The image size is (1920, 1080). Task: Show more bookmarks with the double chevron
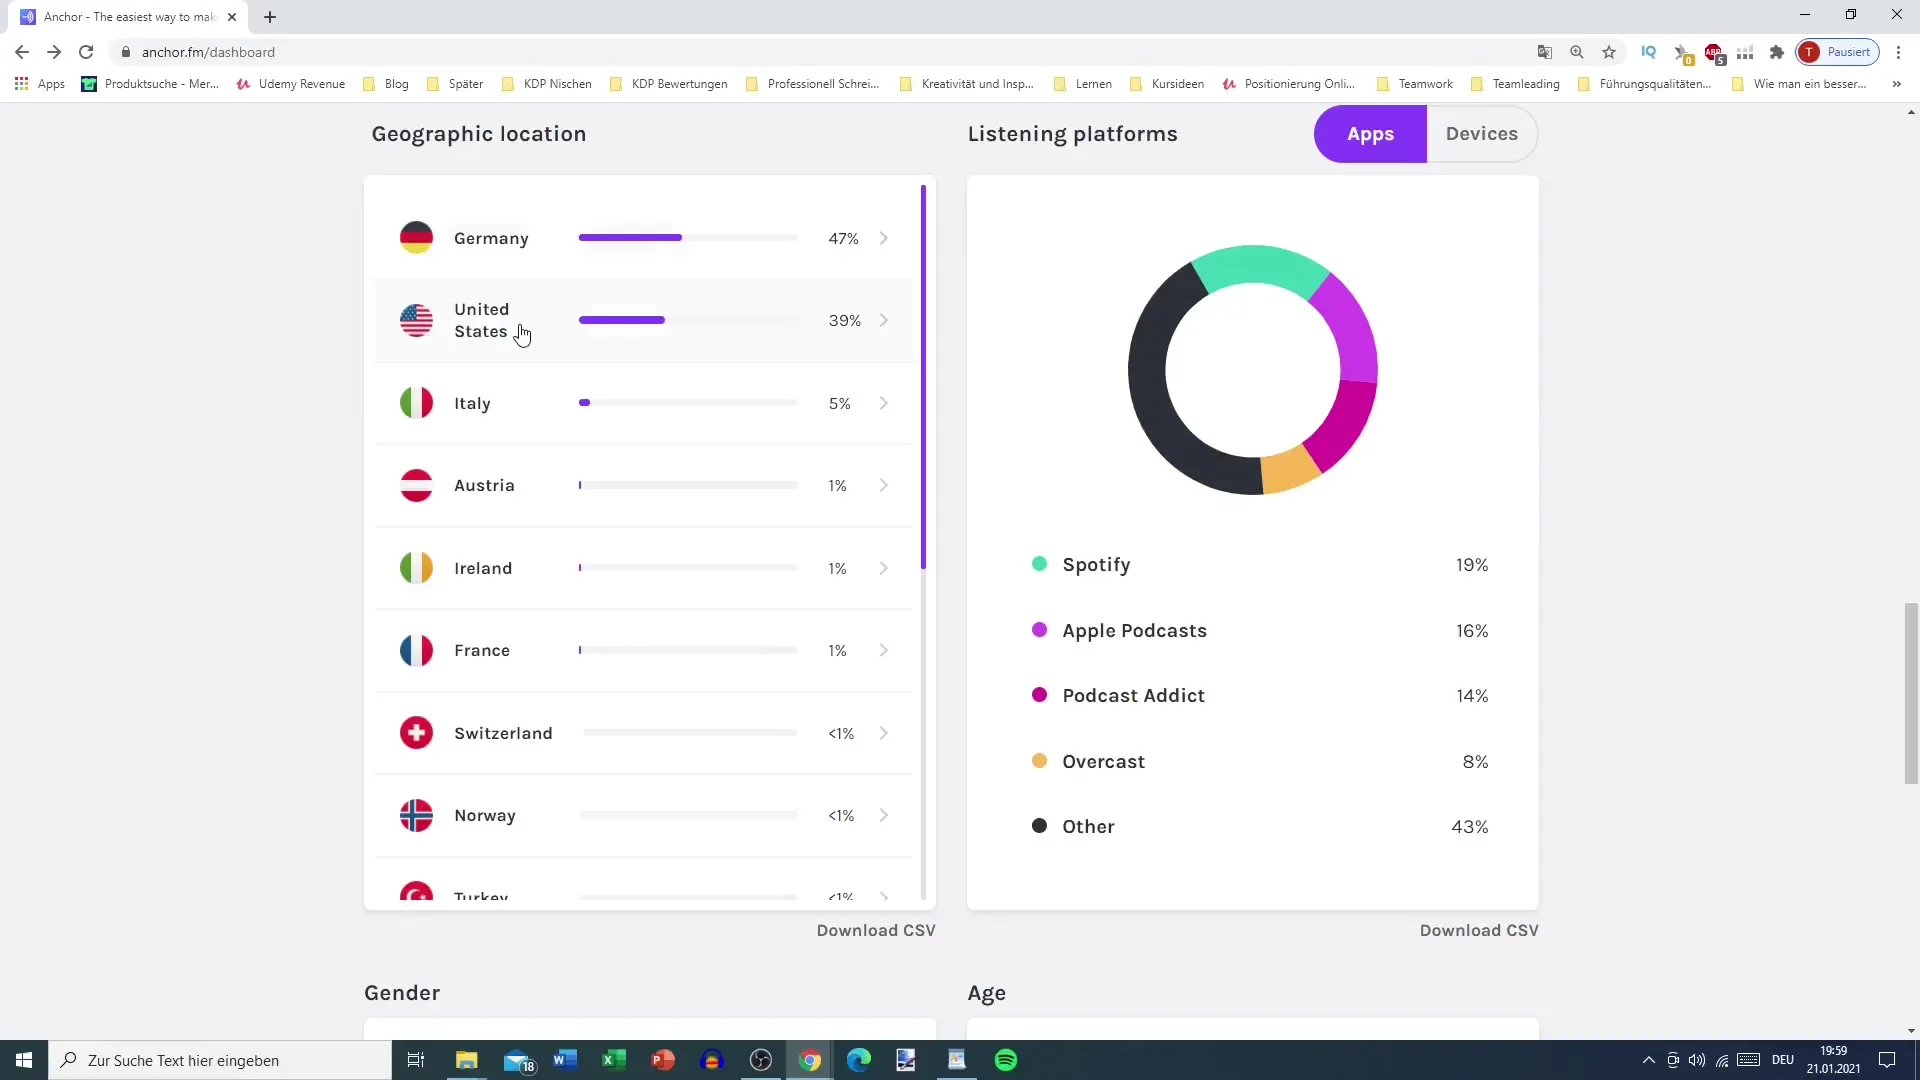[x=1896, y=84]
